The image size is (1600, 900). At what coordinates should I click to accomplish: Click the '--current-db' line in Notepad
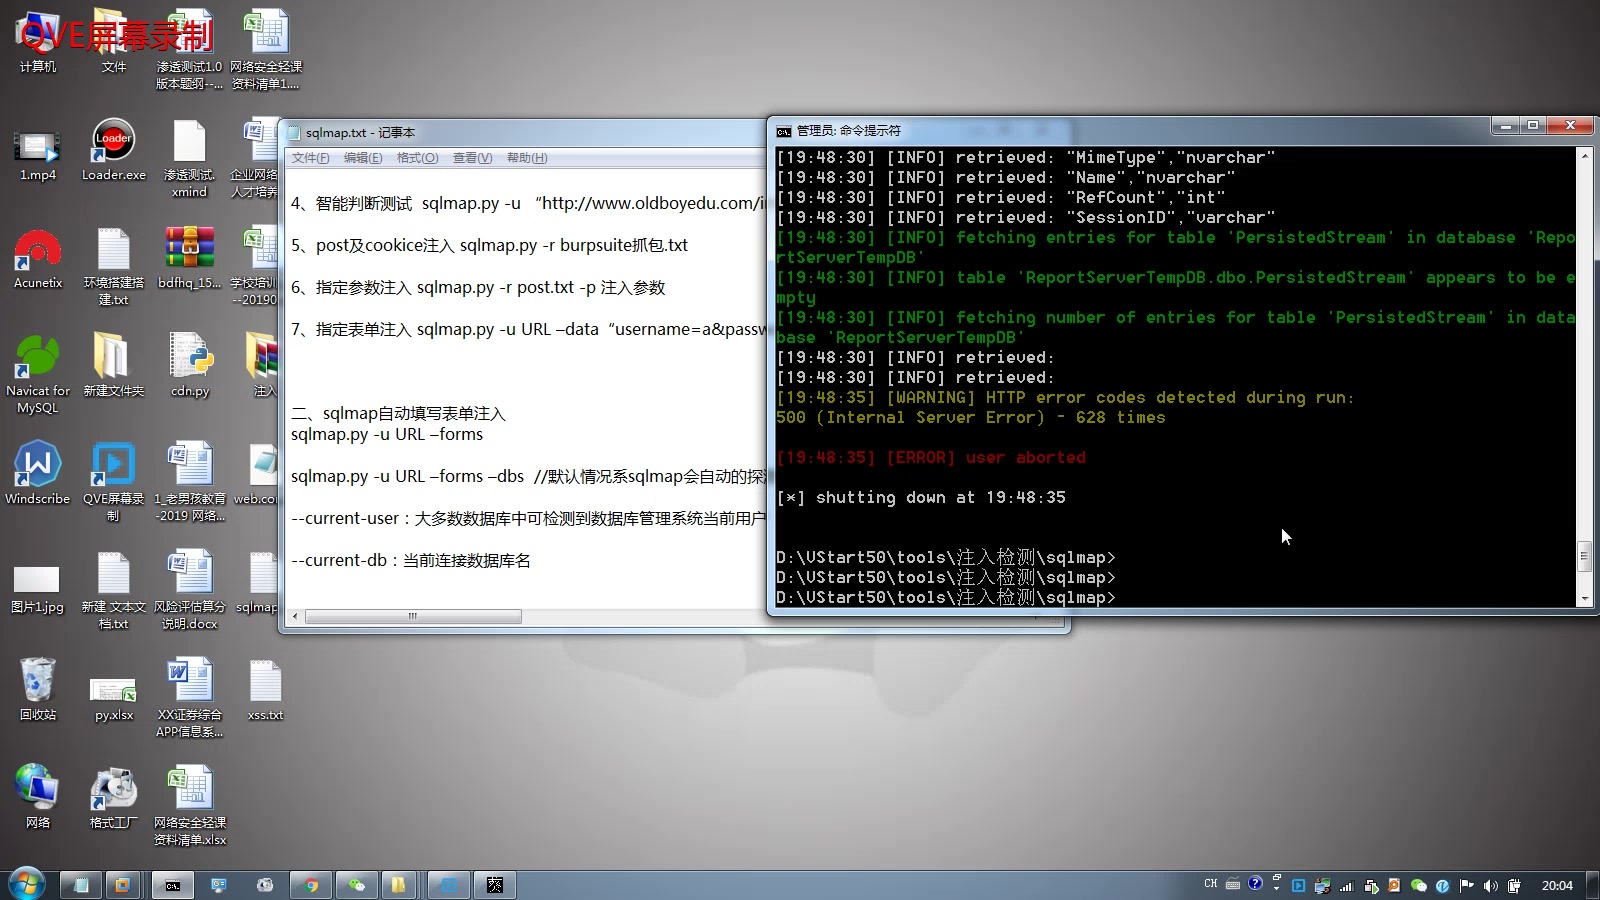(x=411, y=560)
